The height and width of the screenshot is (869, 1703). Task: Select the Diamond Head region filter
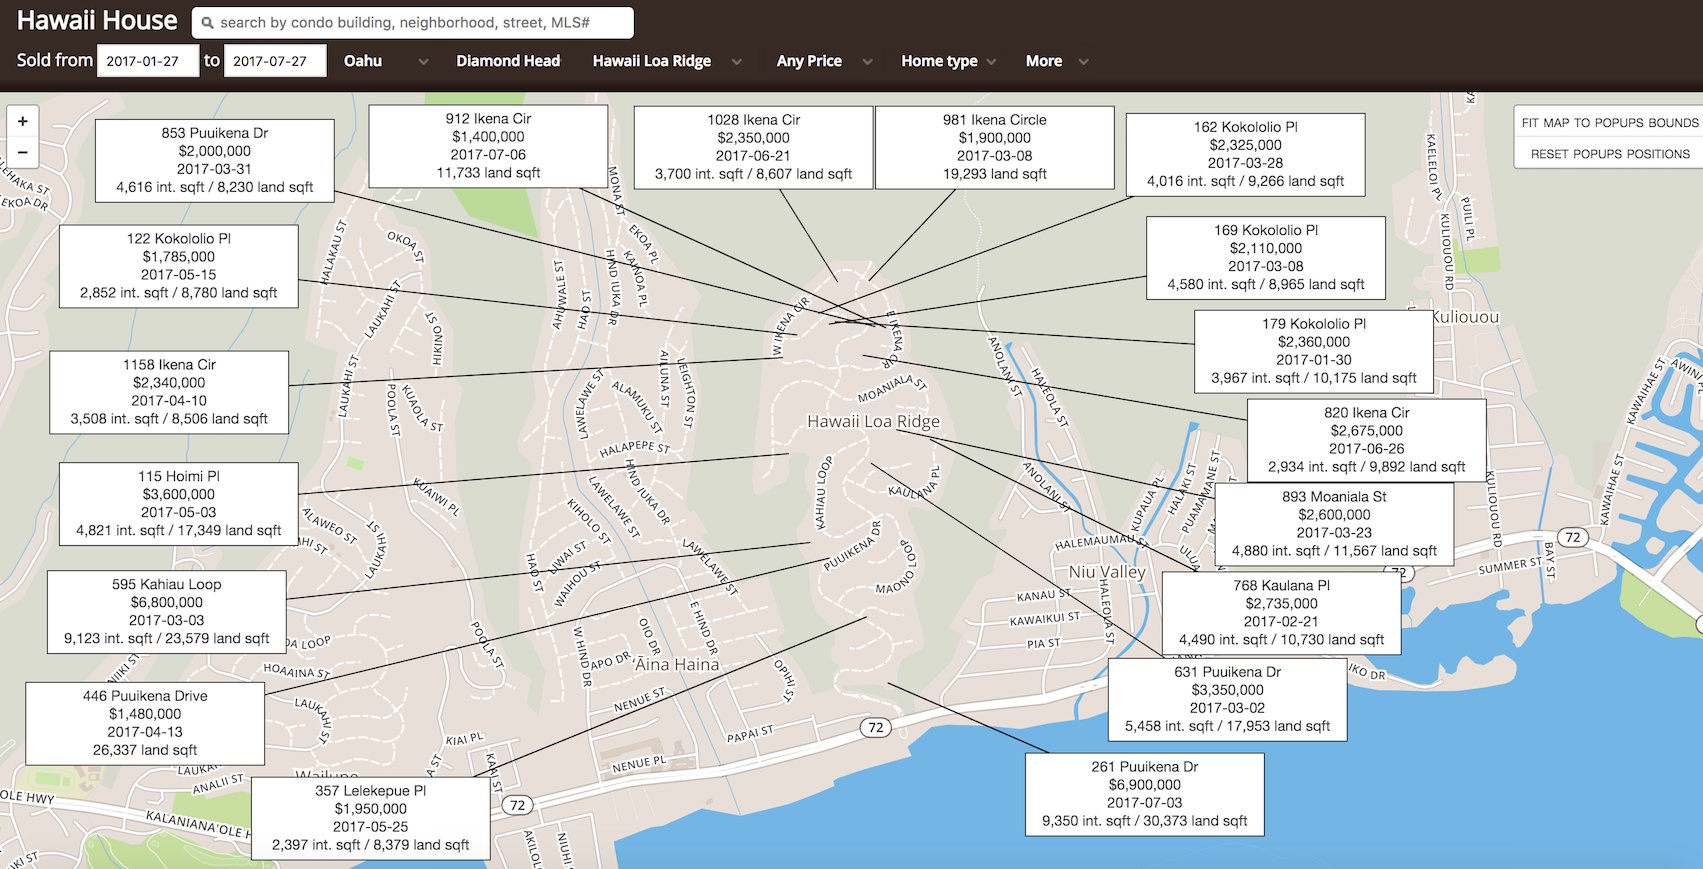(508, 61)
